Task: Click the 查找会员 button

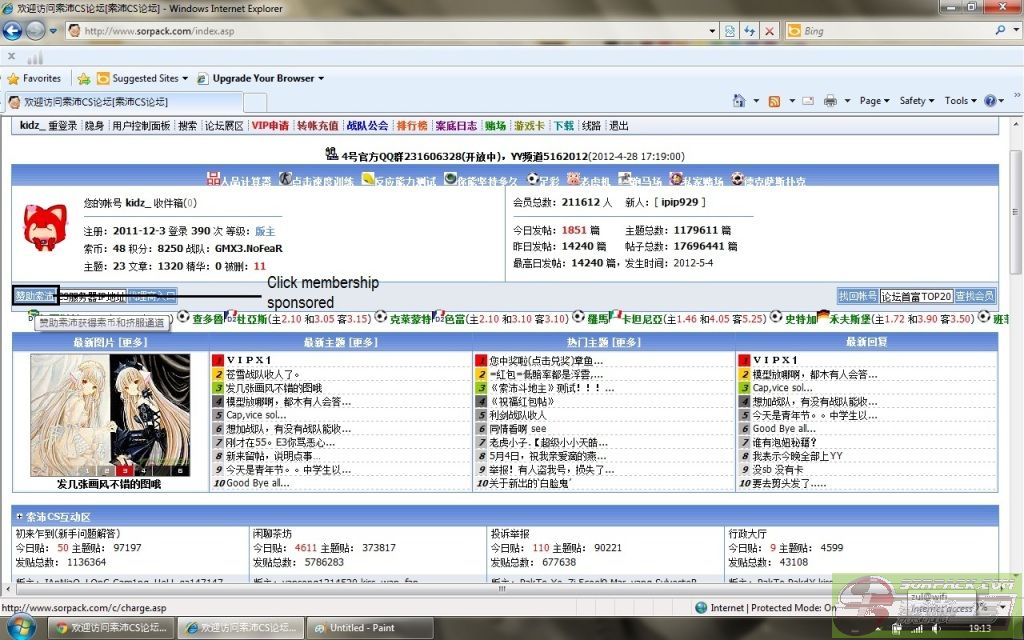Action: click(x=974, y=296)
